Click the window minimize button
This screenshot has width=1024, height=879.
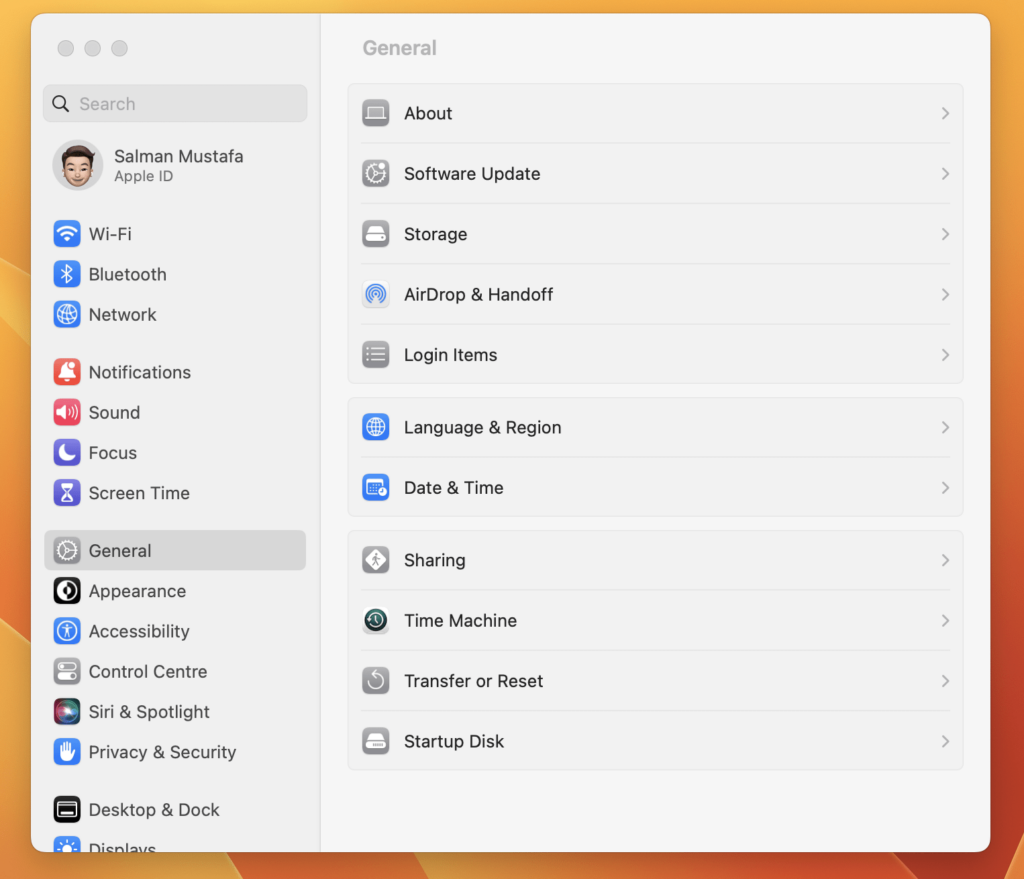point(93,48)
